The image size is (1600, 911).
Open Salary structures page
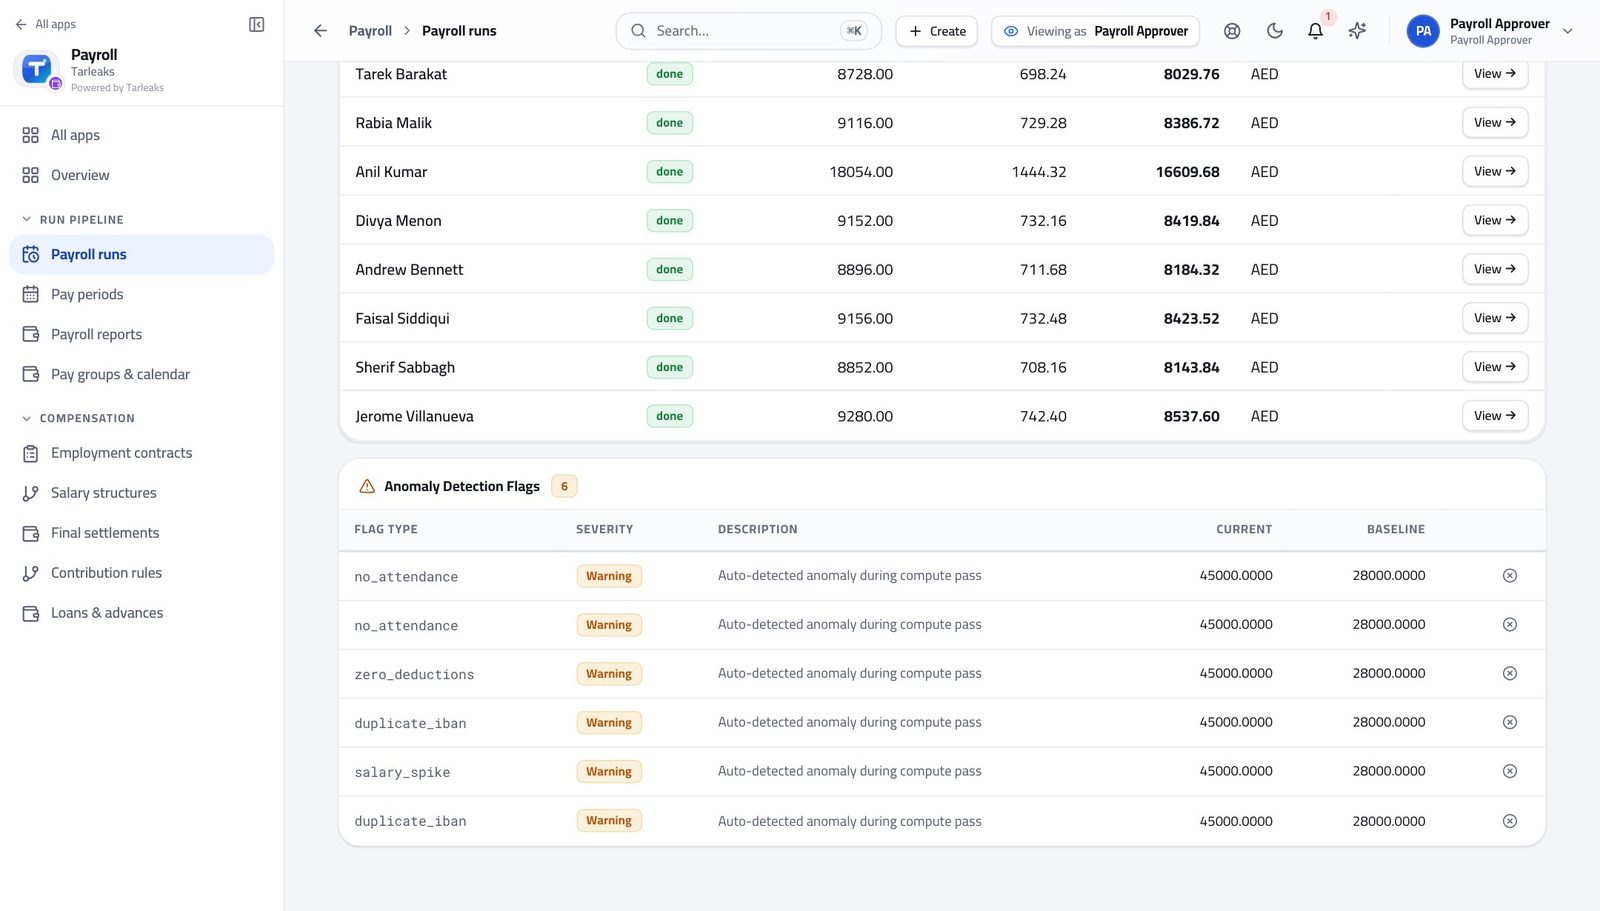(x=141, y=493)
